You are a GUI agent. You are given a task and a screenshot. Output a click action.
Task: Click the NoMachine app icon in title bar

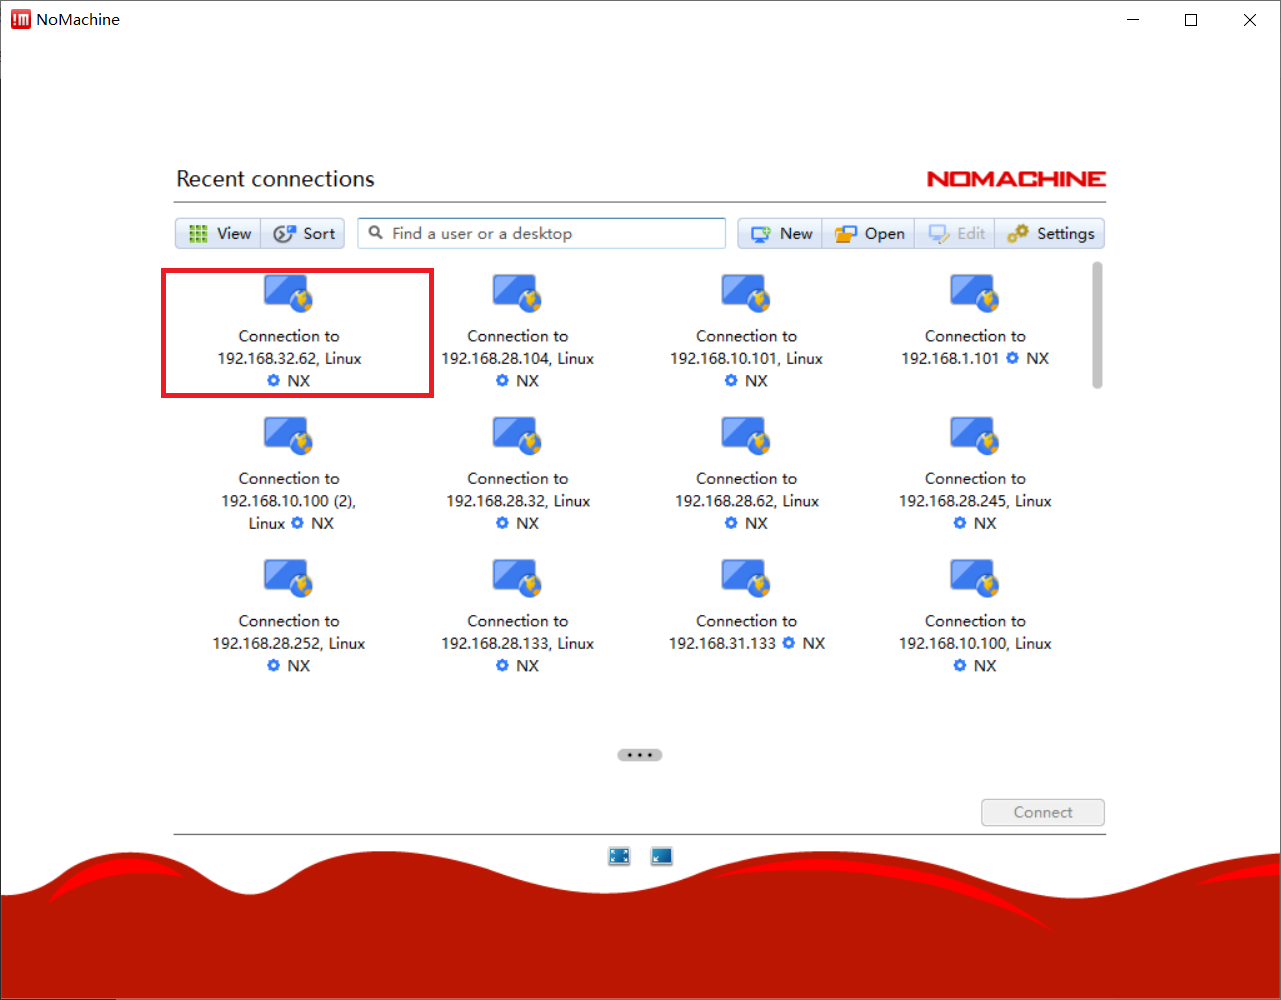tap(21, 19)
